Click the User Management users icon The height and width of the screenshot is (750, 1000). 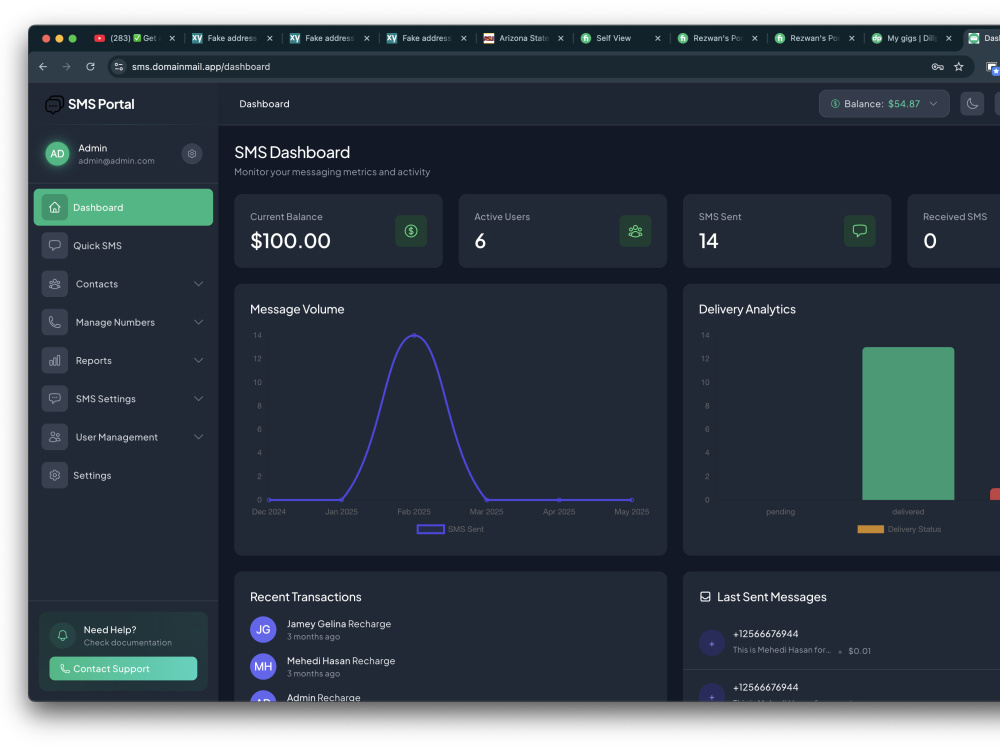55,437
